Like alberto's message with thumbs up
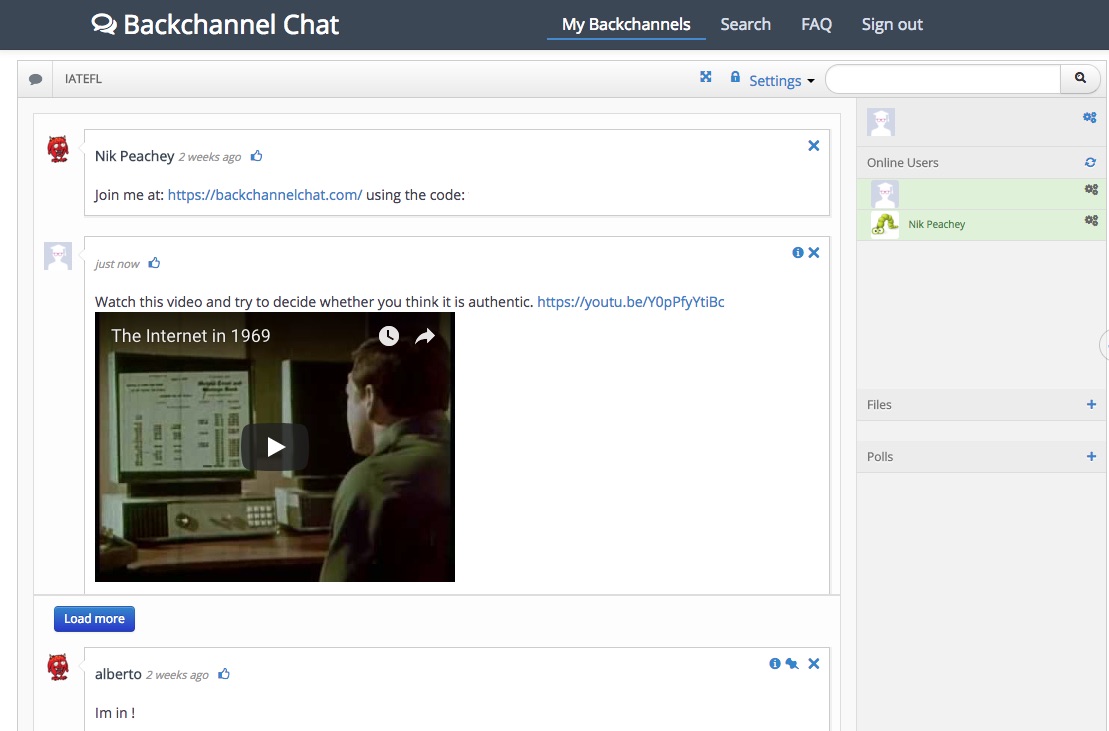This screenshot has width=1109, height=731. point(224,674)
